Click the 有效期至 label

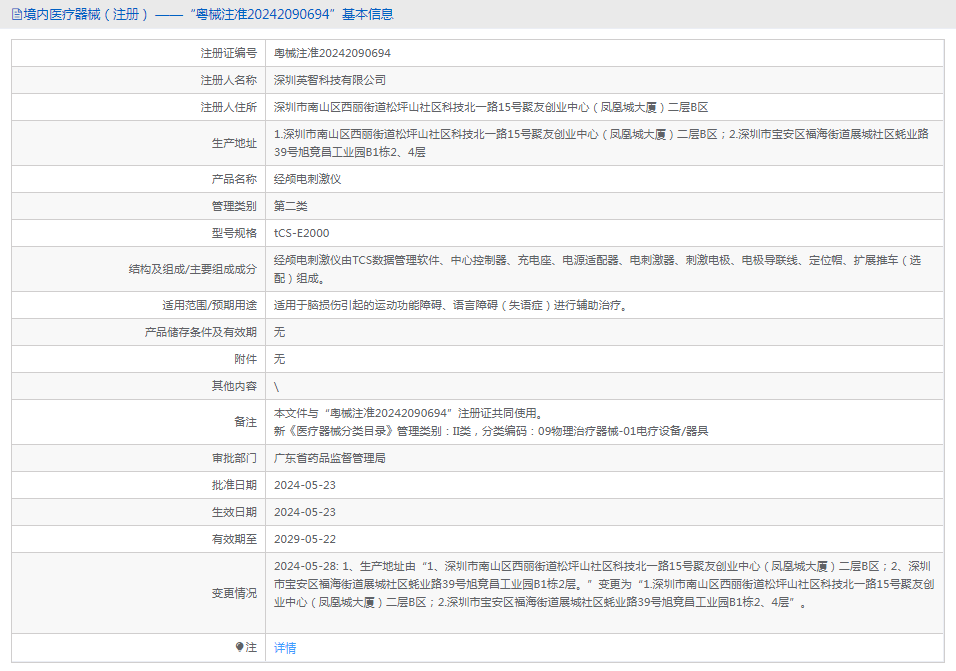pyautogui.click(x=235, y=539)
